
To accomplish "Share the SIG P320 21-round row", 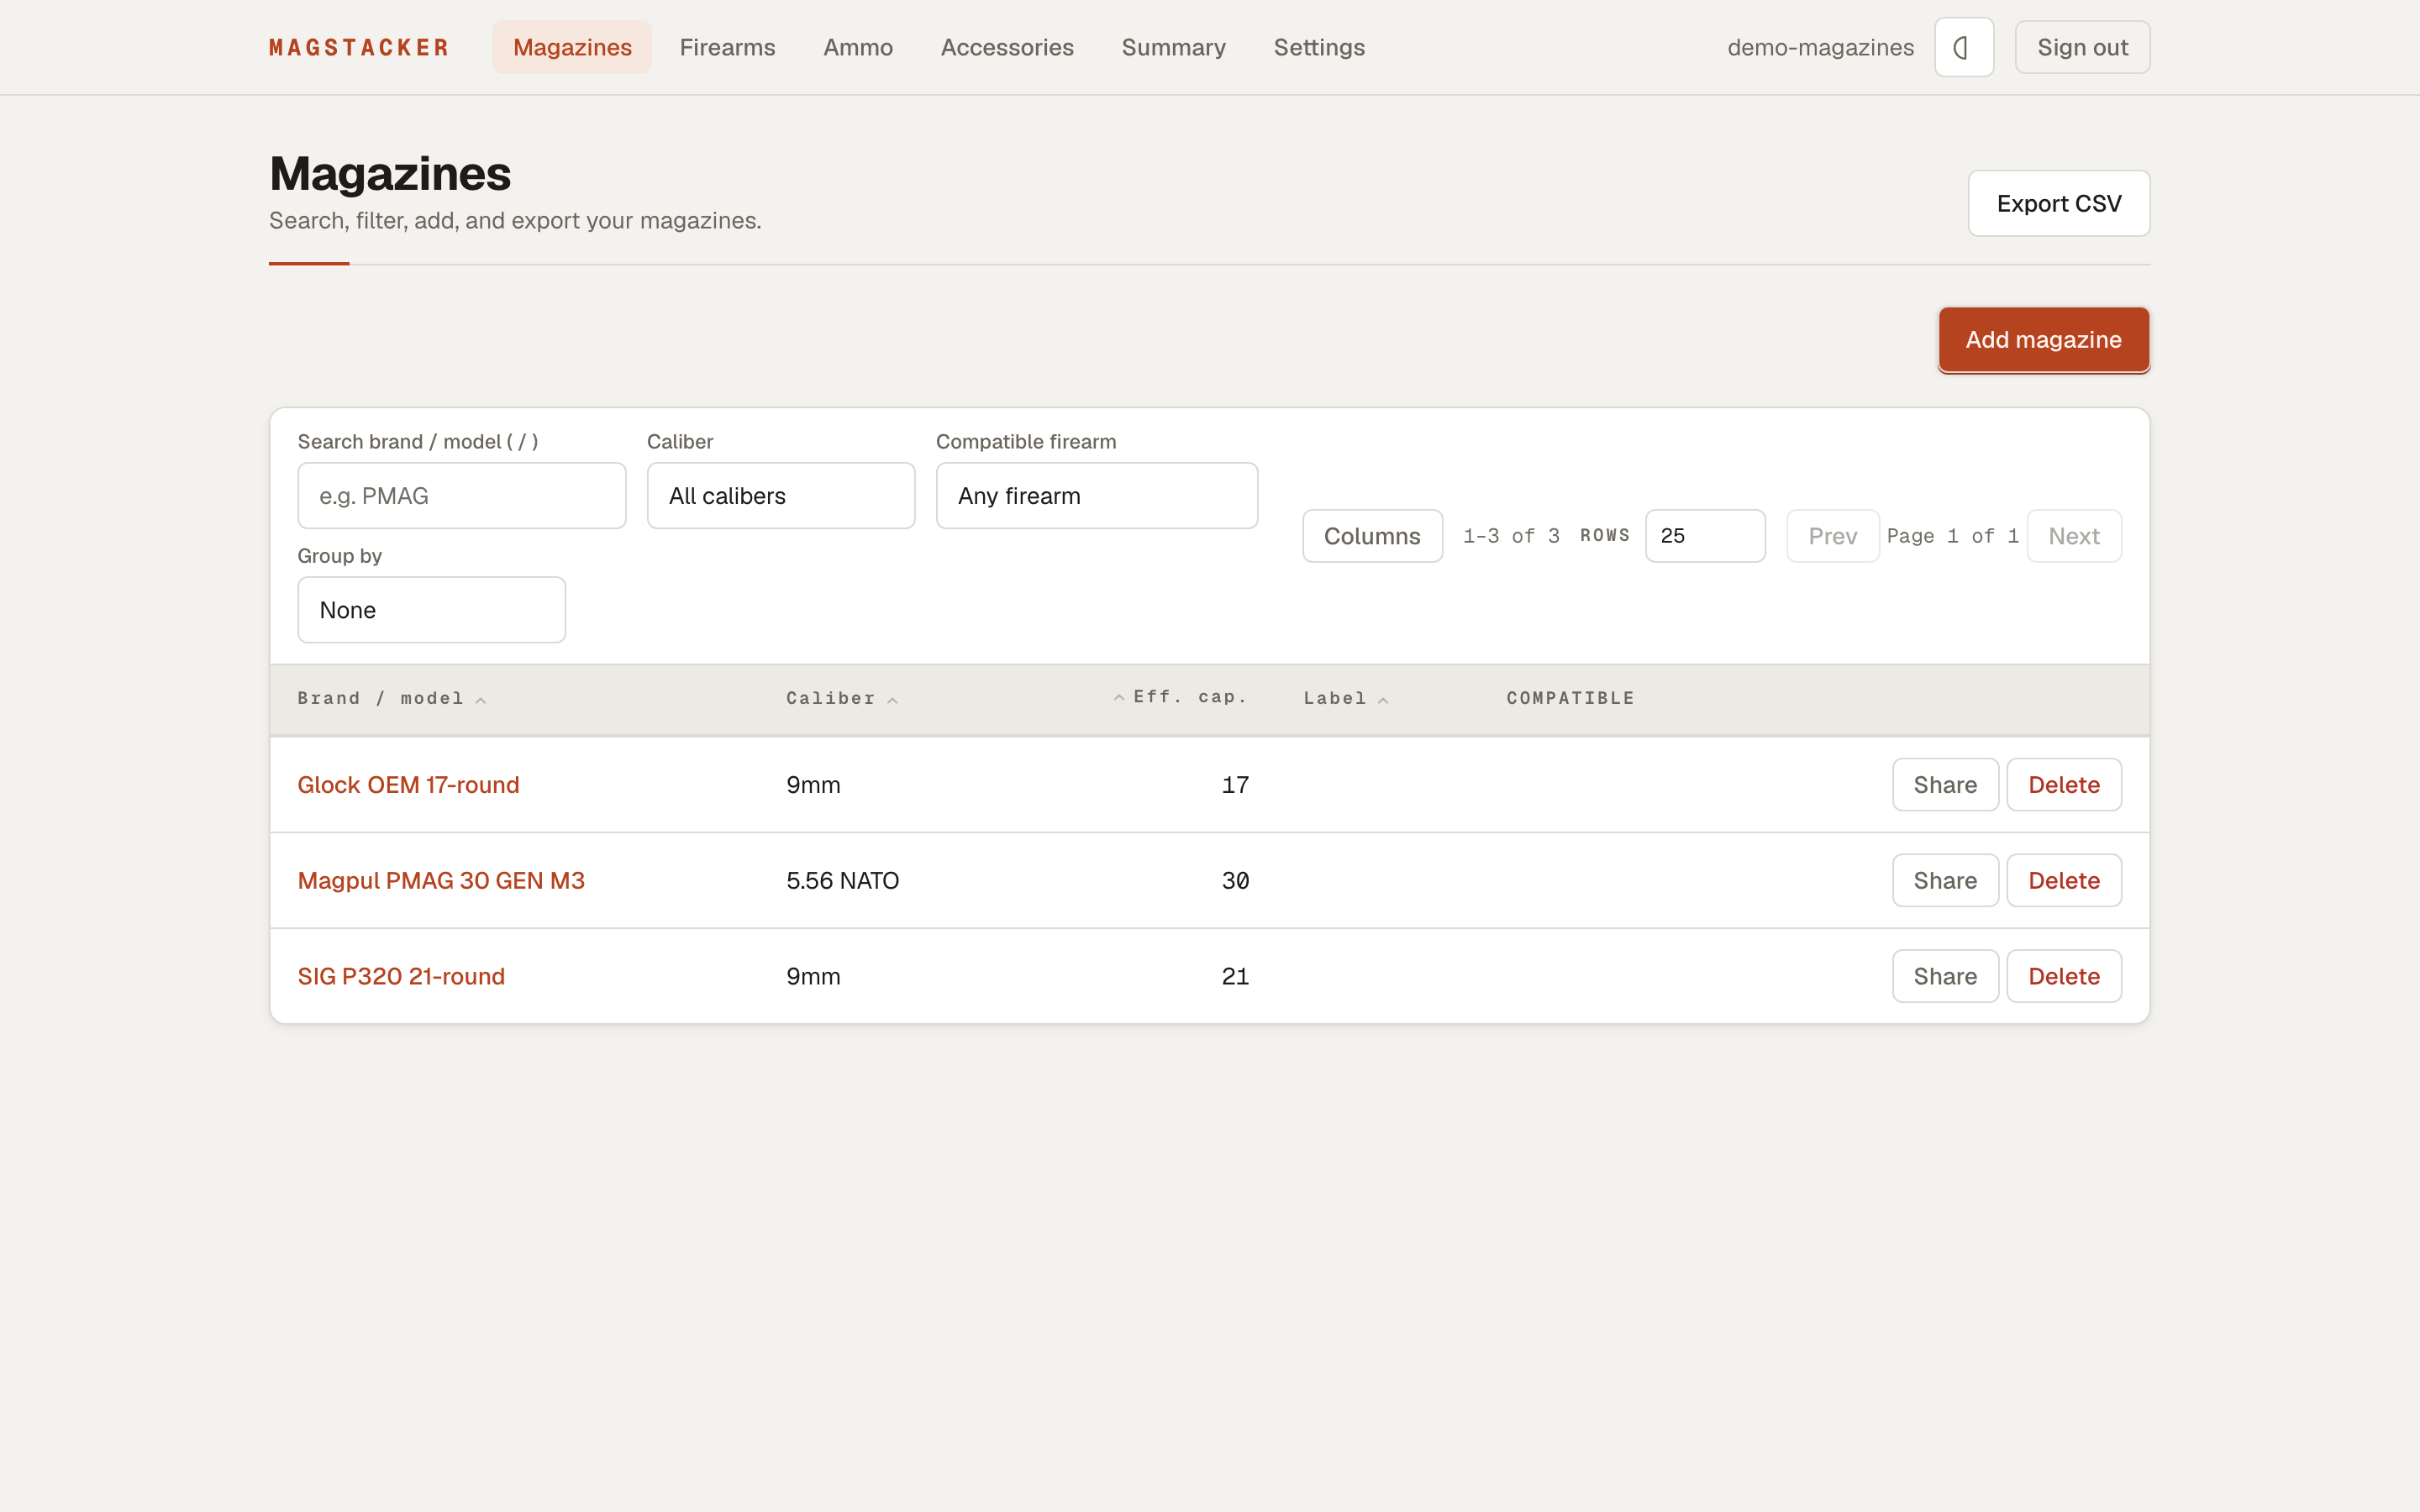I will click(1945, 976).
